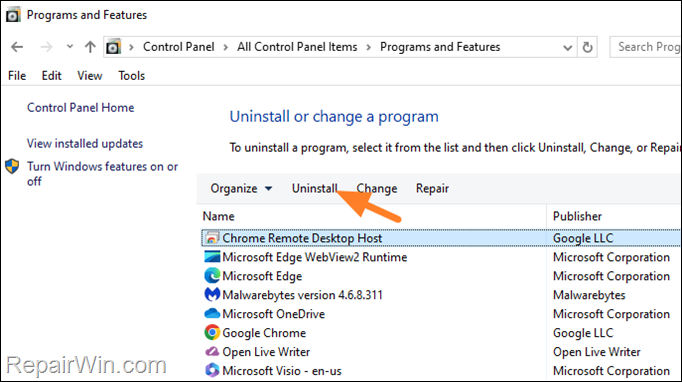The height and width of the screenshot is (382, 682).
Task: Refresh the Programs and Features list
Action: (587, 47)
